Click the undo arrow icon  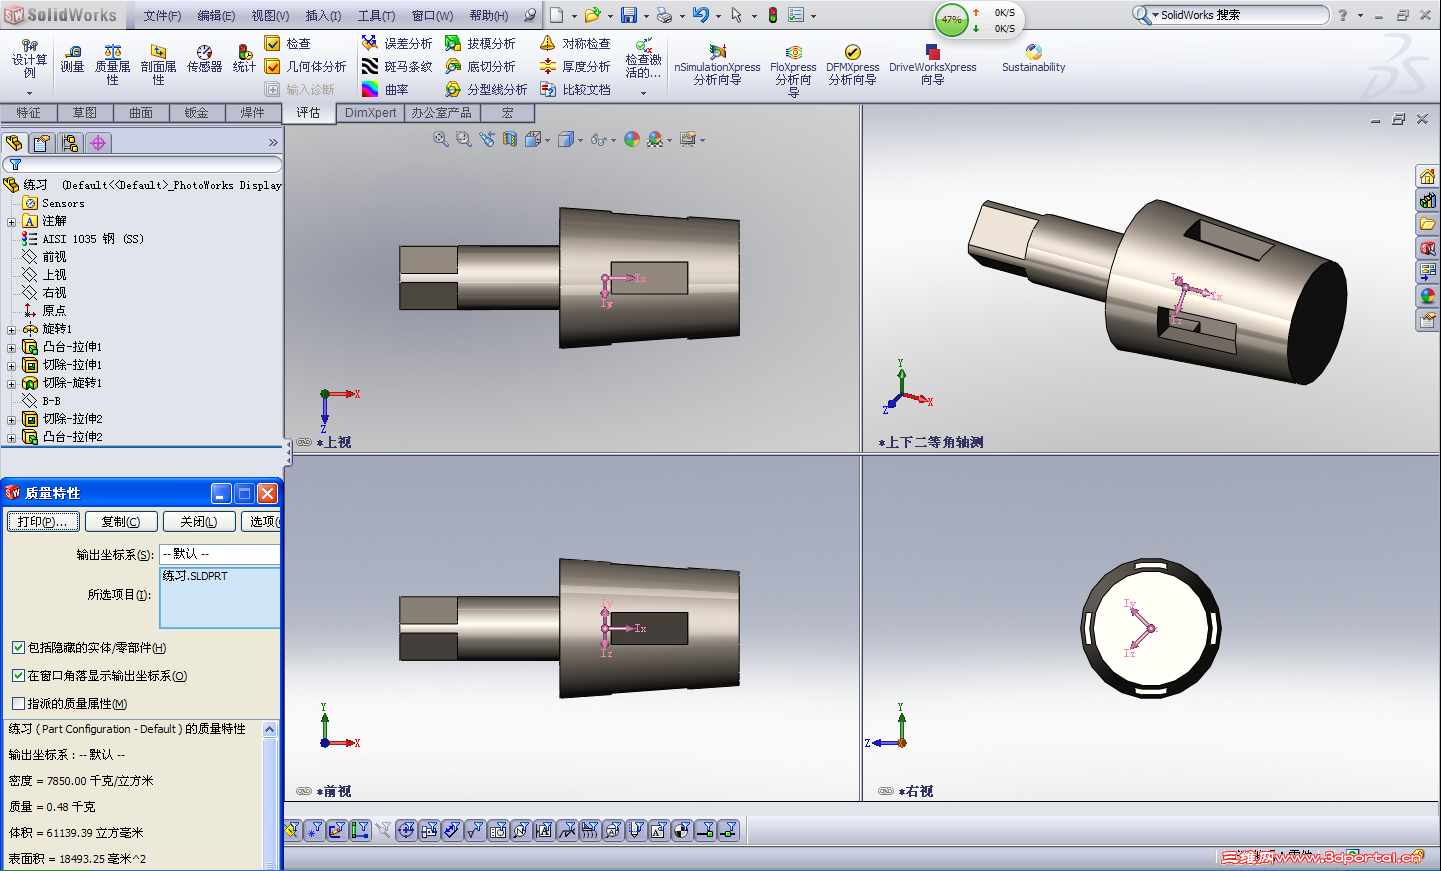tap(700, 15)
